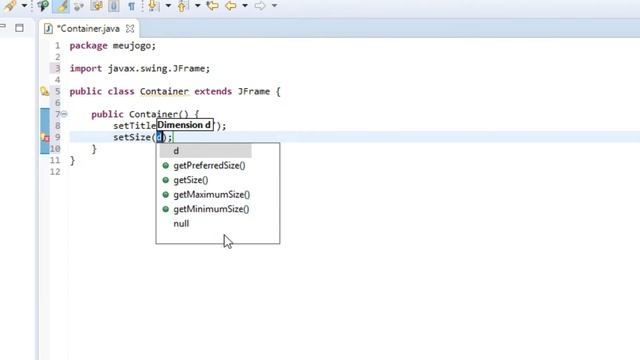Image resolution: width=640 pixels, height=360 pixels.
Task: Toggle Mark Occurrences highlighter button
Action: pyautogui.click(x=61, y=6)
